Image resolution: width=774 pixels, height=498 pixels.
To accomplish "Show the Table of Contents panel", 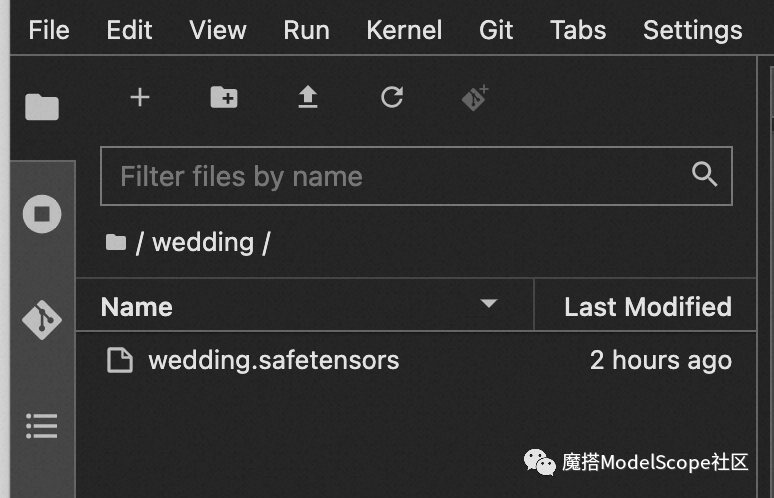I will 42,425.
